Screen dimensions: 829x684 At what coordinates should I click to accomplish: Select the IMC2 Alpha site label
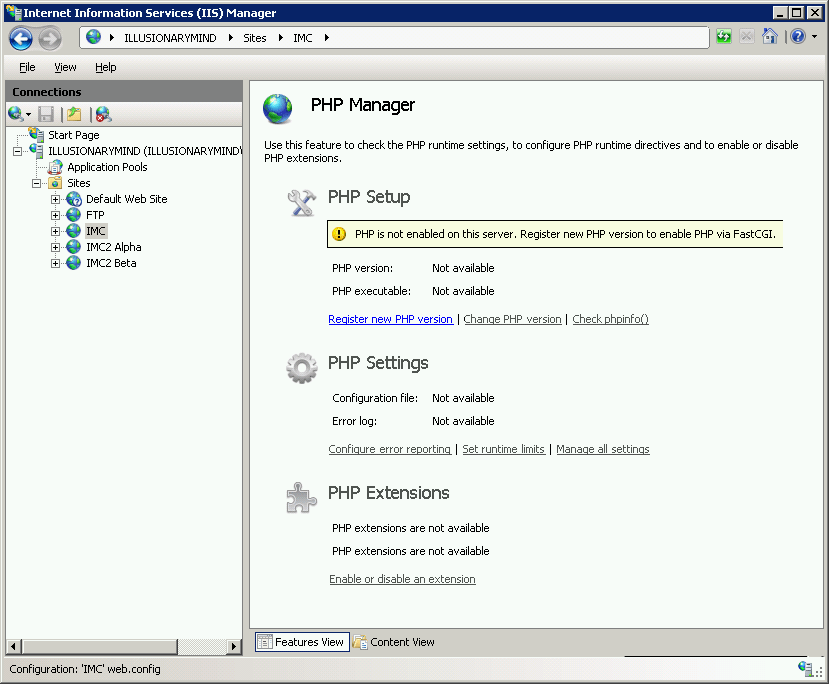(114, 247)
